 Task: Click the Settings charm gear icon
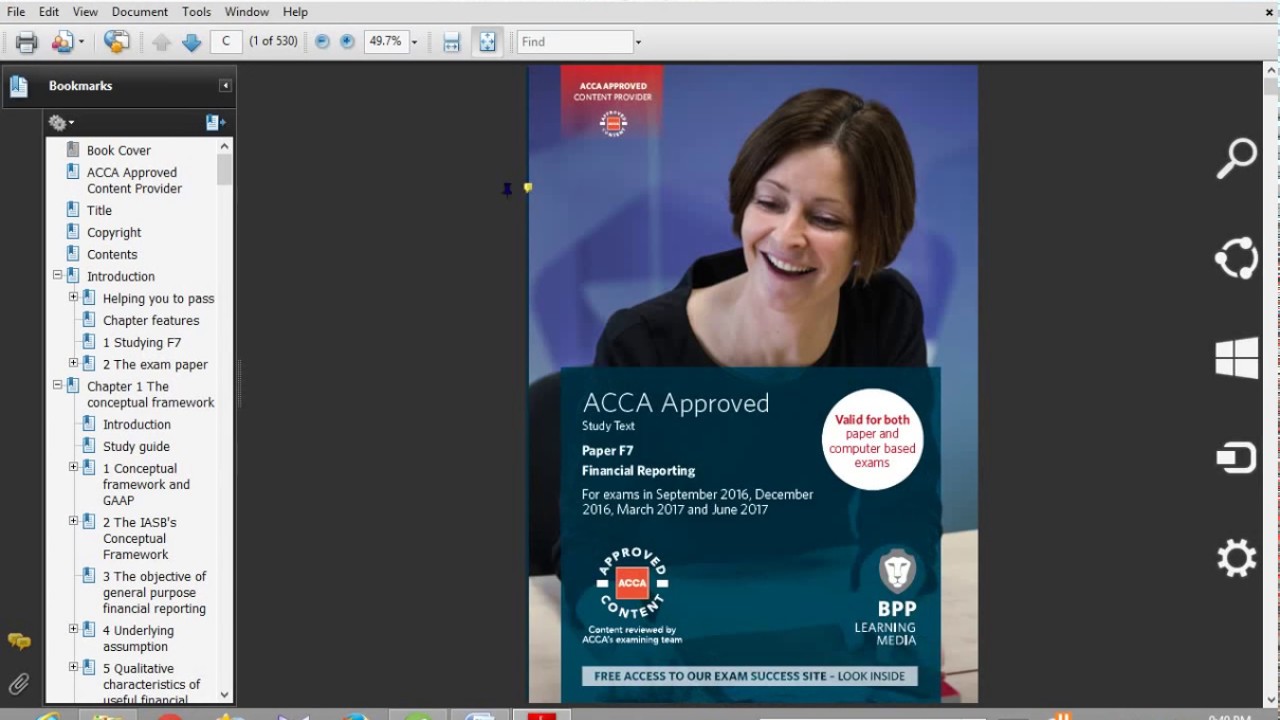click(x=1237, y=558)
